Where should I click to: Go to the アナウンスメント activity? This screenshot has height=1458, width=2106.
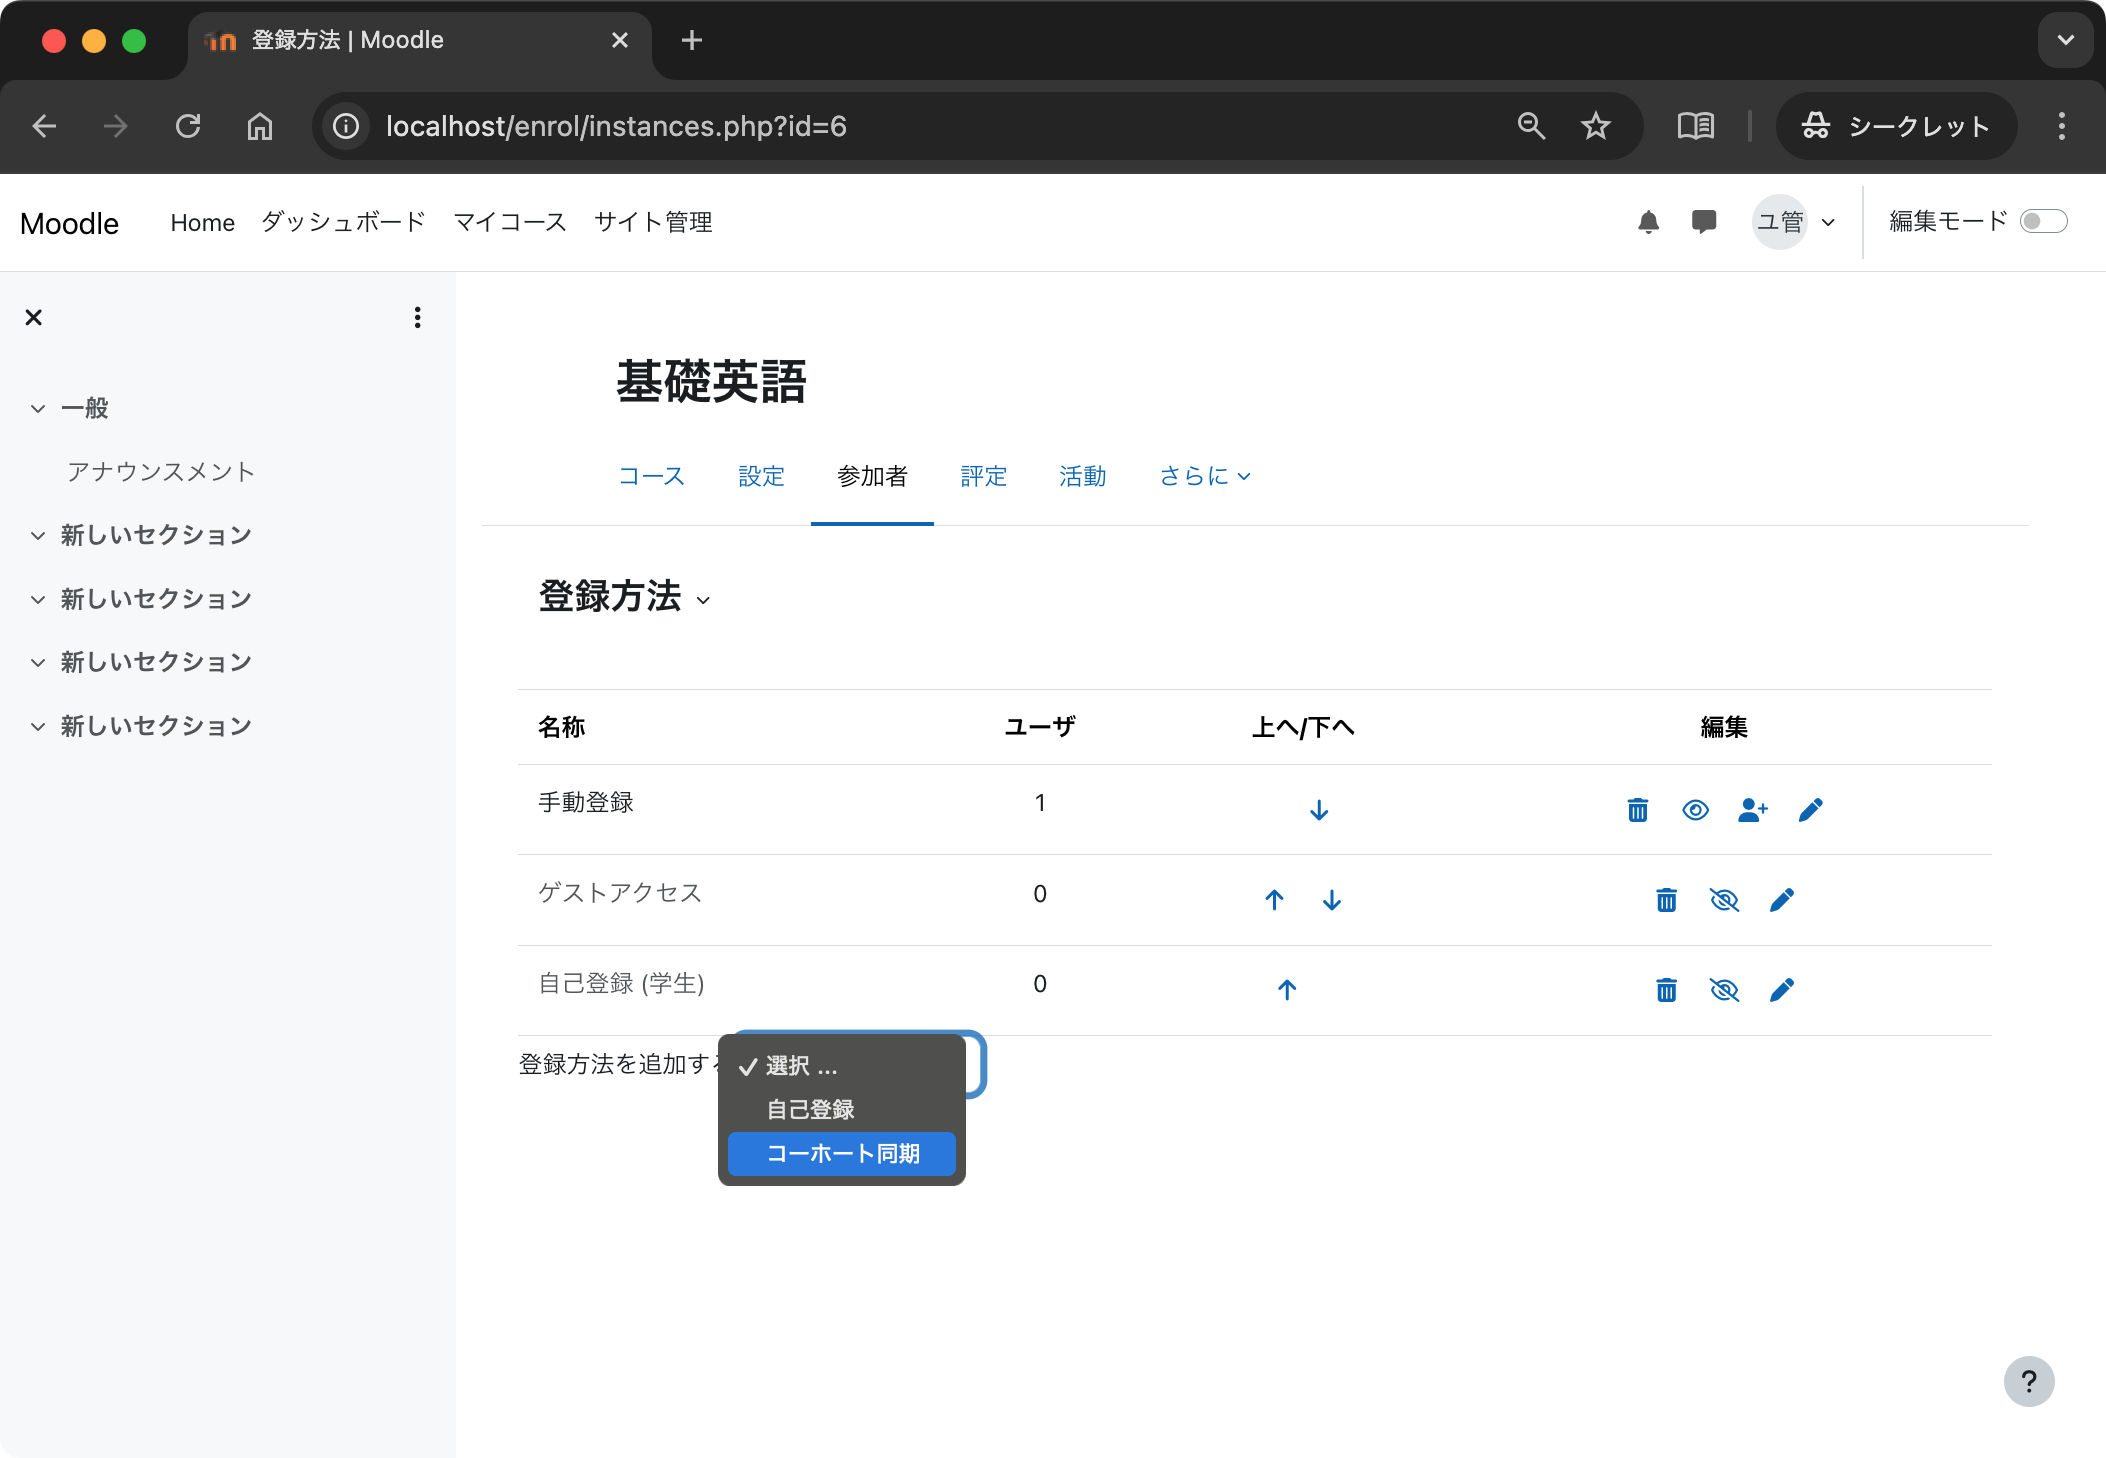pyautogui.click(x=160, y=471)
